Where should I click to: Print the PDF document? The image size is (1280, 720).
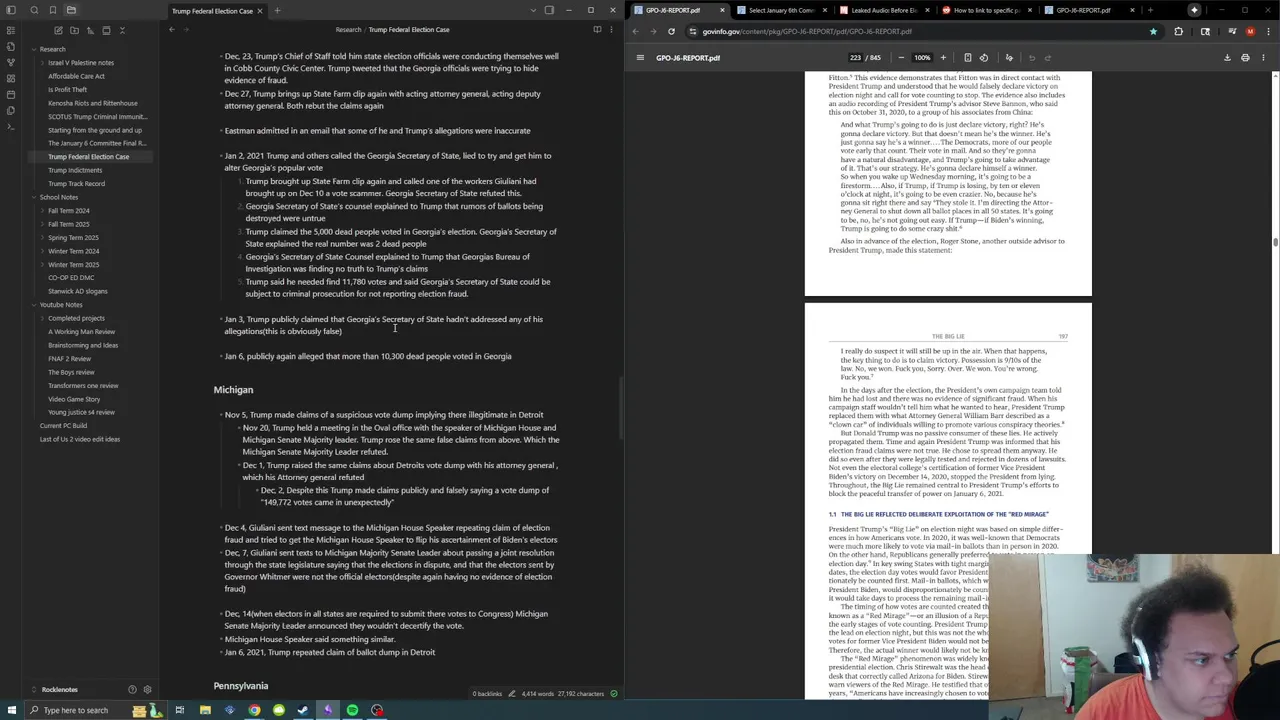point(1245,58)
